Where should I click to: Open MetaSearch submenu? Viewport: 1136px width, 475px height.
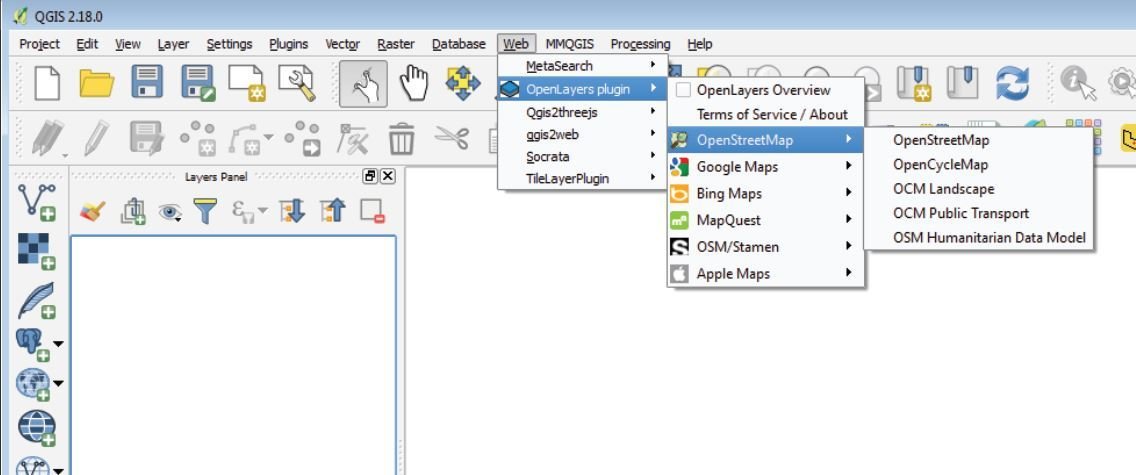pos(582,66)
